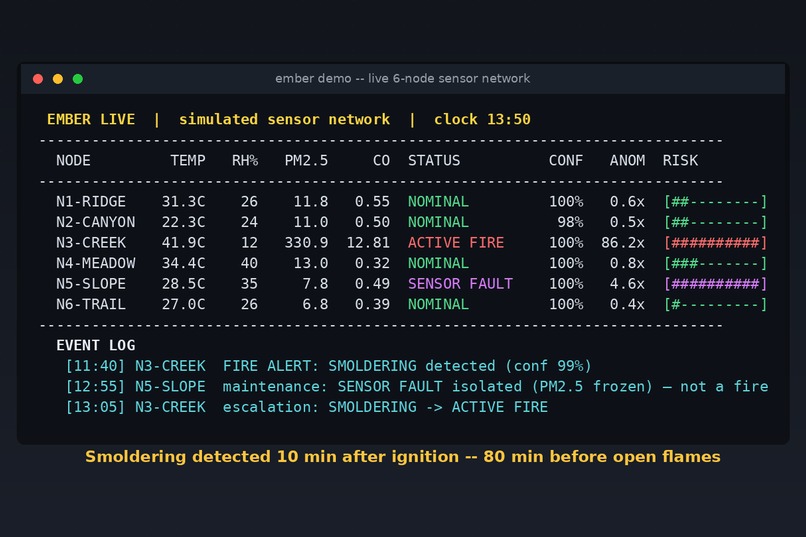
Task: Click the [13:05] log timestamp
Action: point(96,407)
